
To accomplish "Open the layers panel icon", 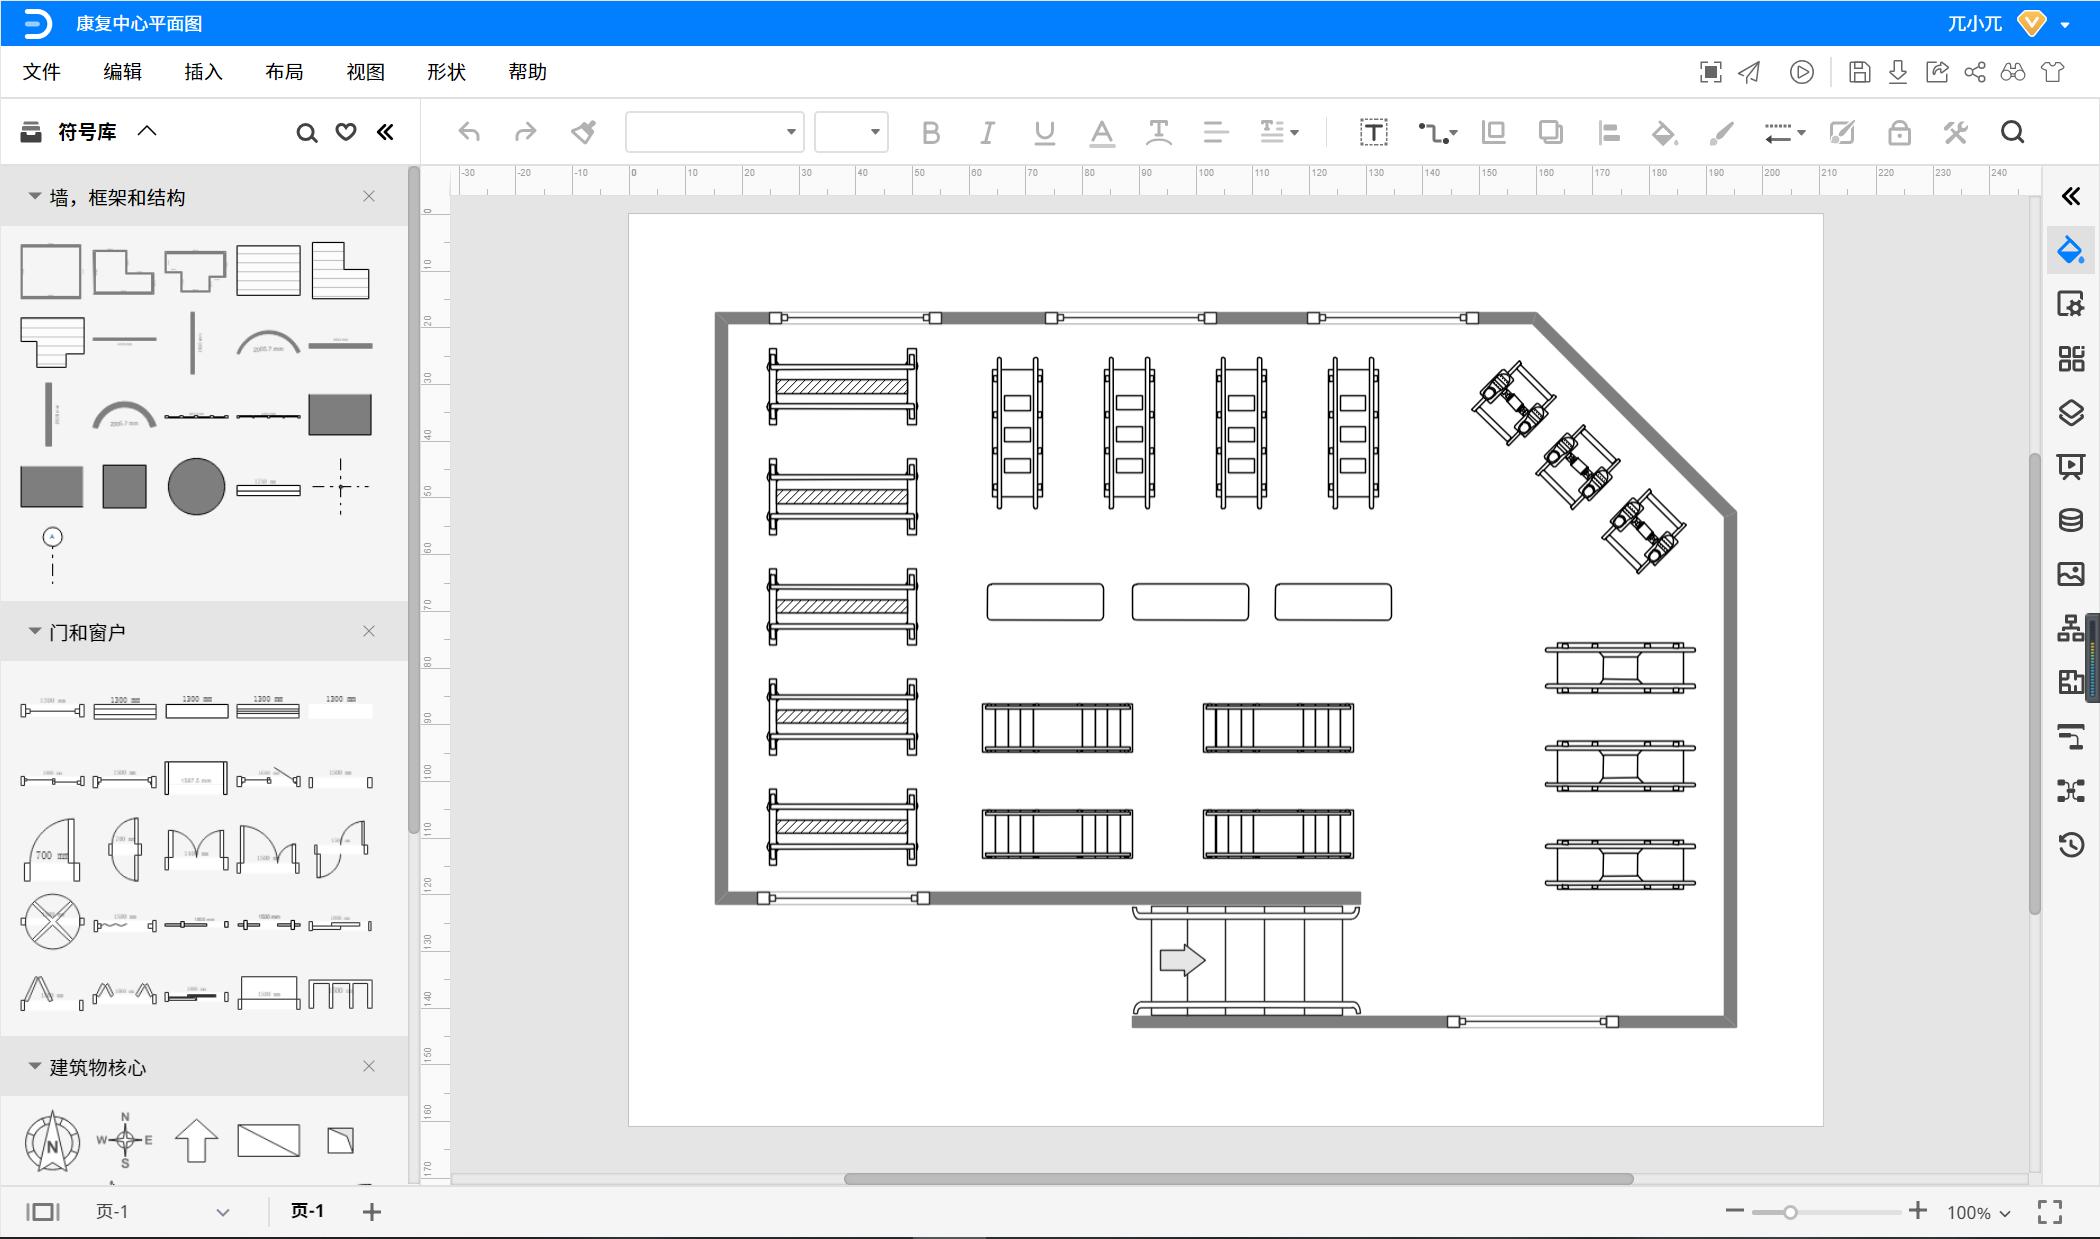I will (2070, 412).
